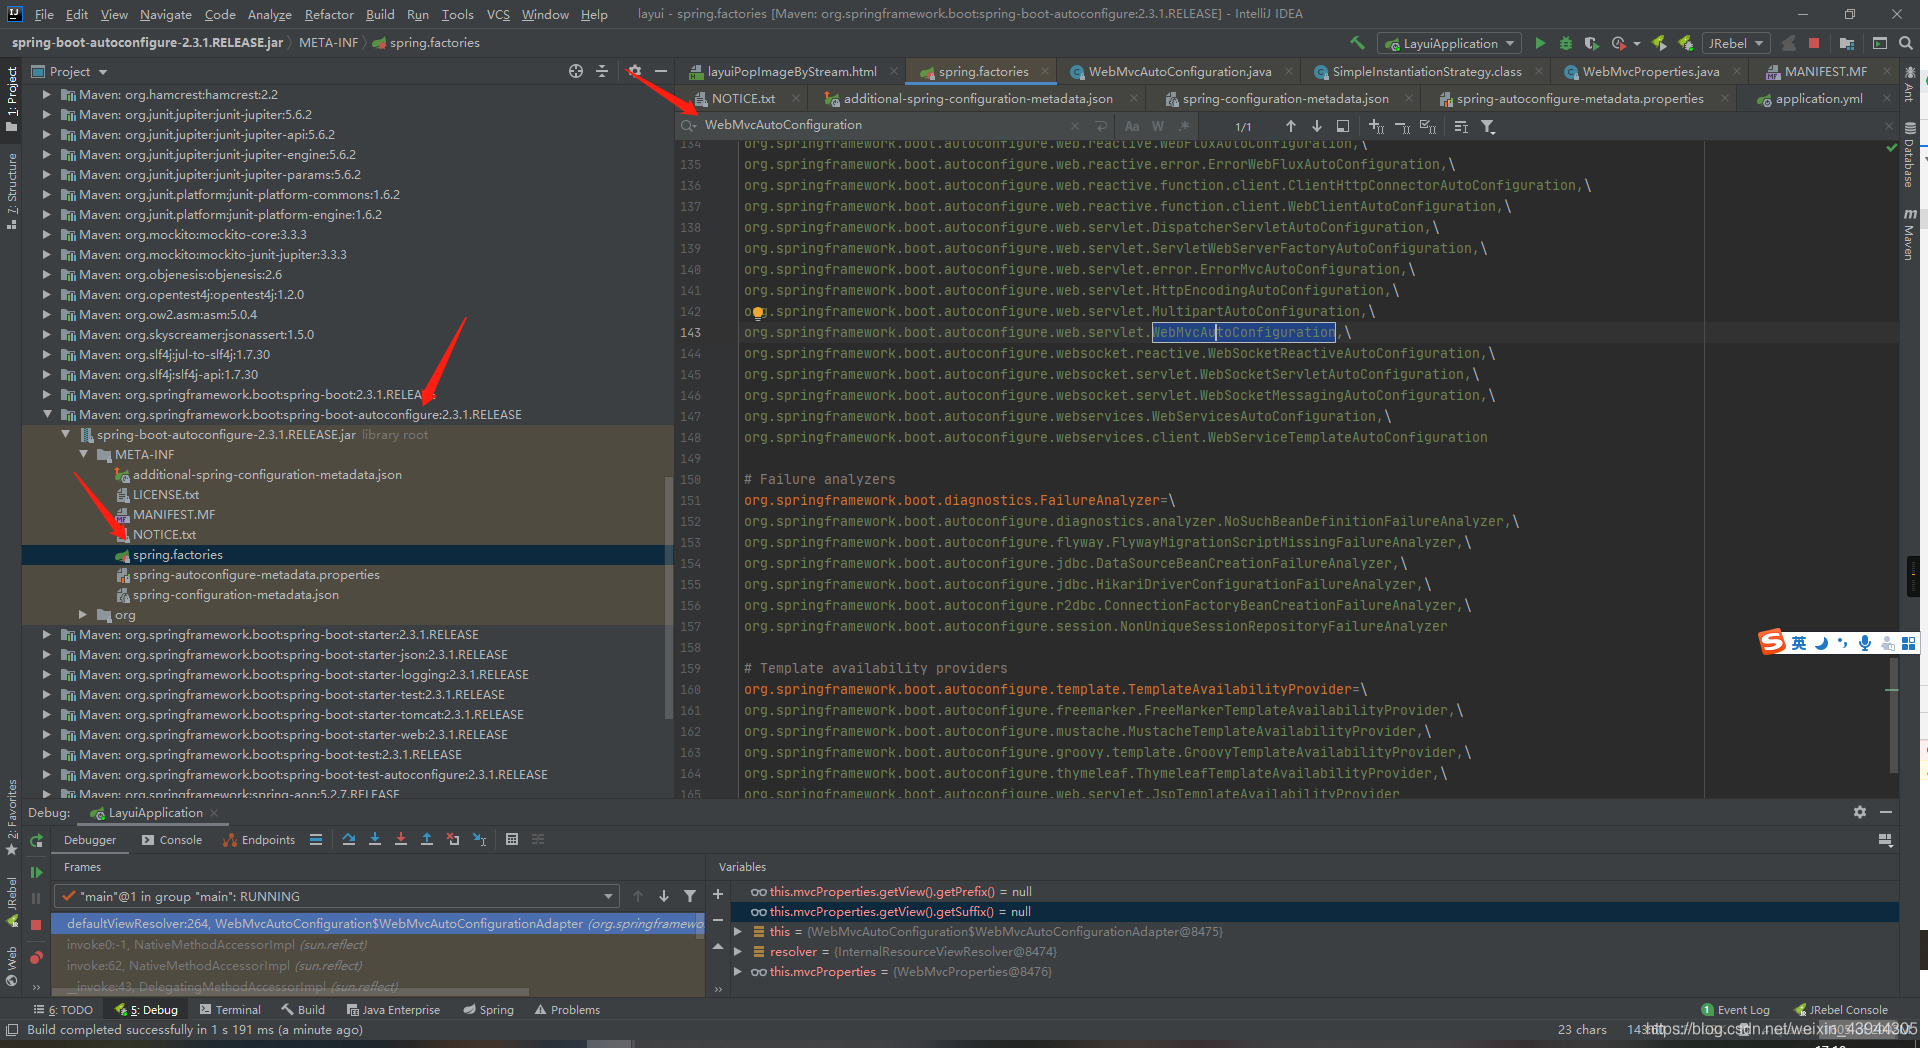Click the Build project hammer icon

point(1357,43)
